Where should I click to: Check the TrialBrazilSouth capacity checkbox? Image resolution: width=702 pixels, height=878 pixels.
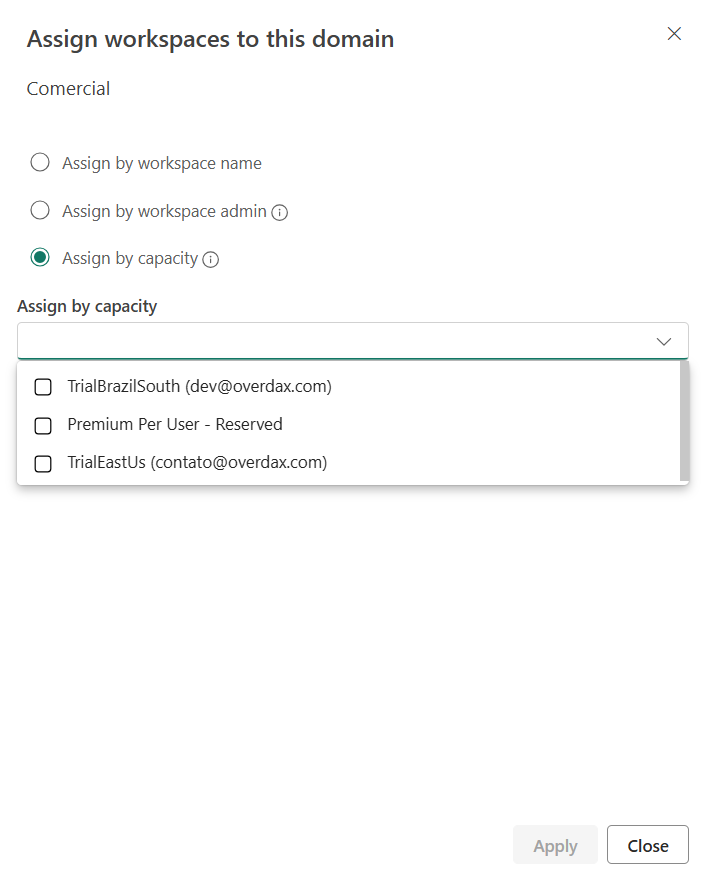pos(43,387)
